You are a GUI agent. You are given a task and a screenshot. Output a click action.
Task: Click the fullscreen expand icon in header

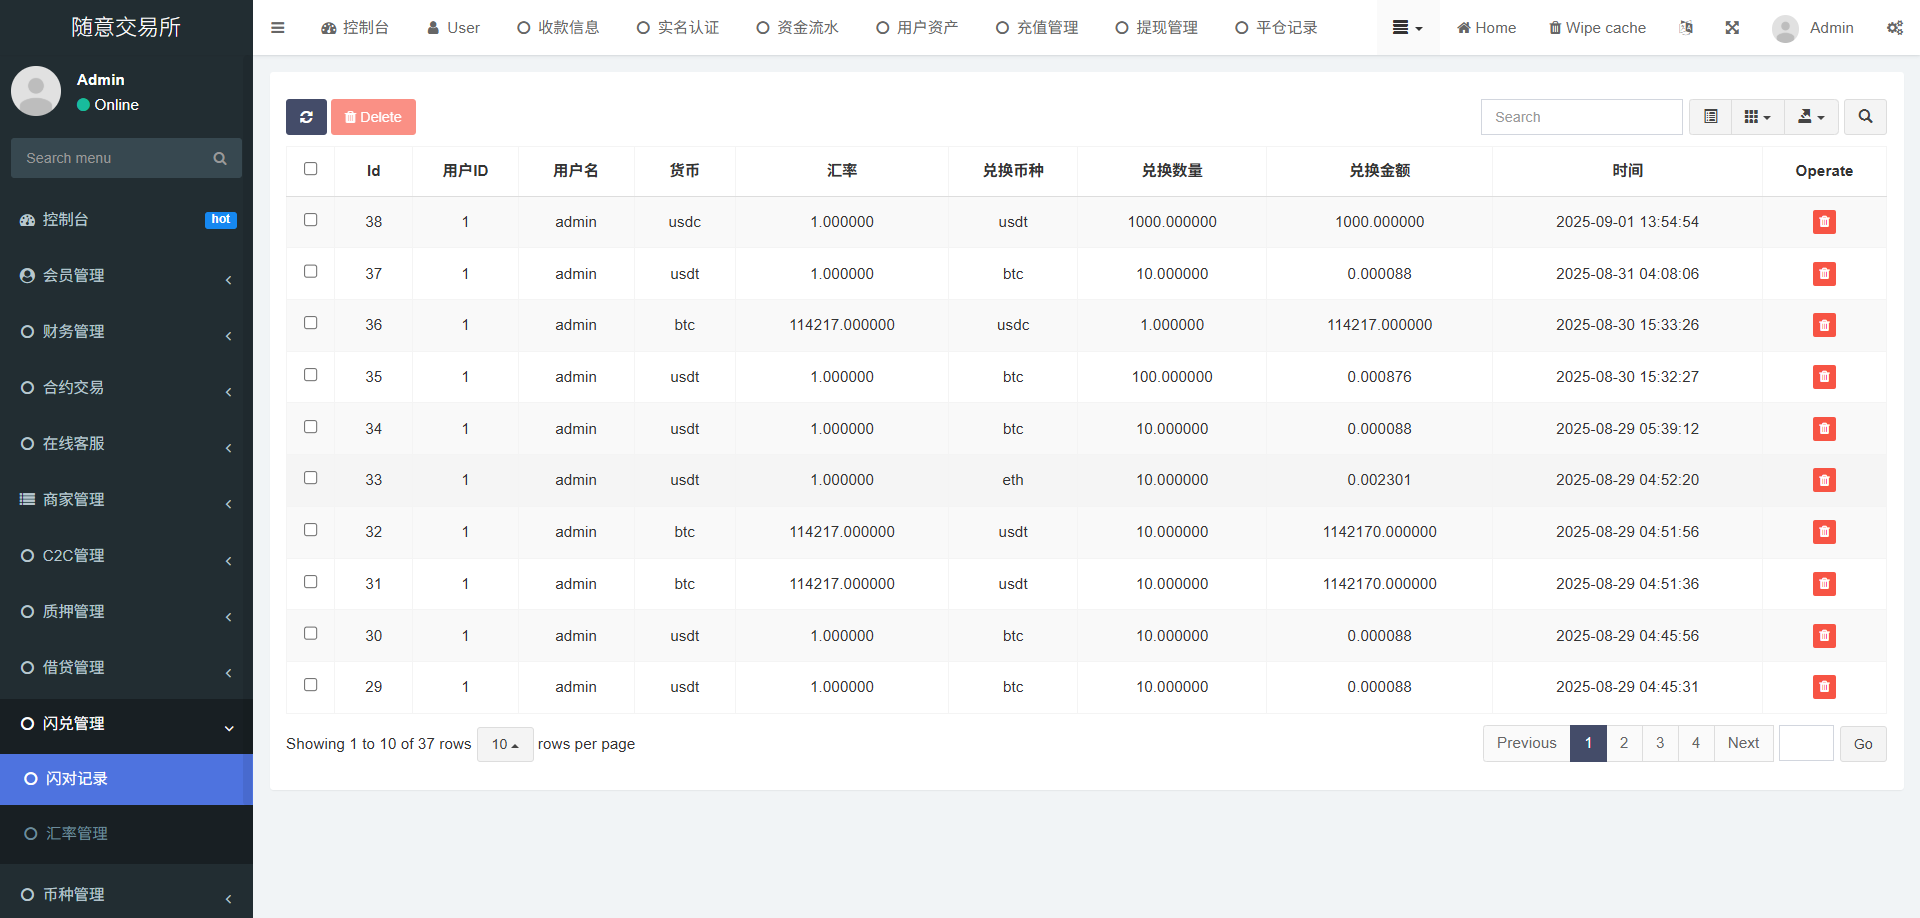point(1732,28)
